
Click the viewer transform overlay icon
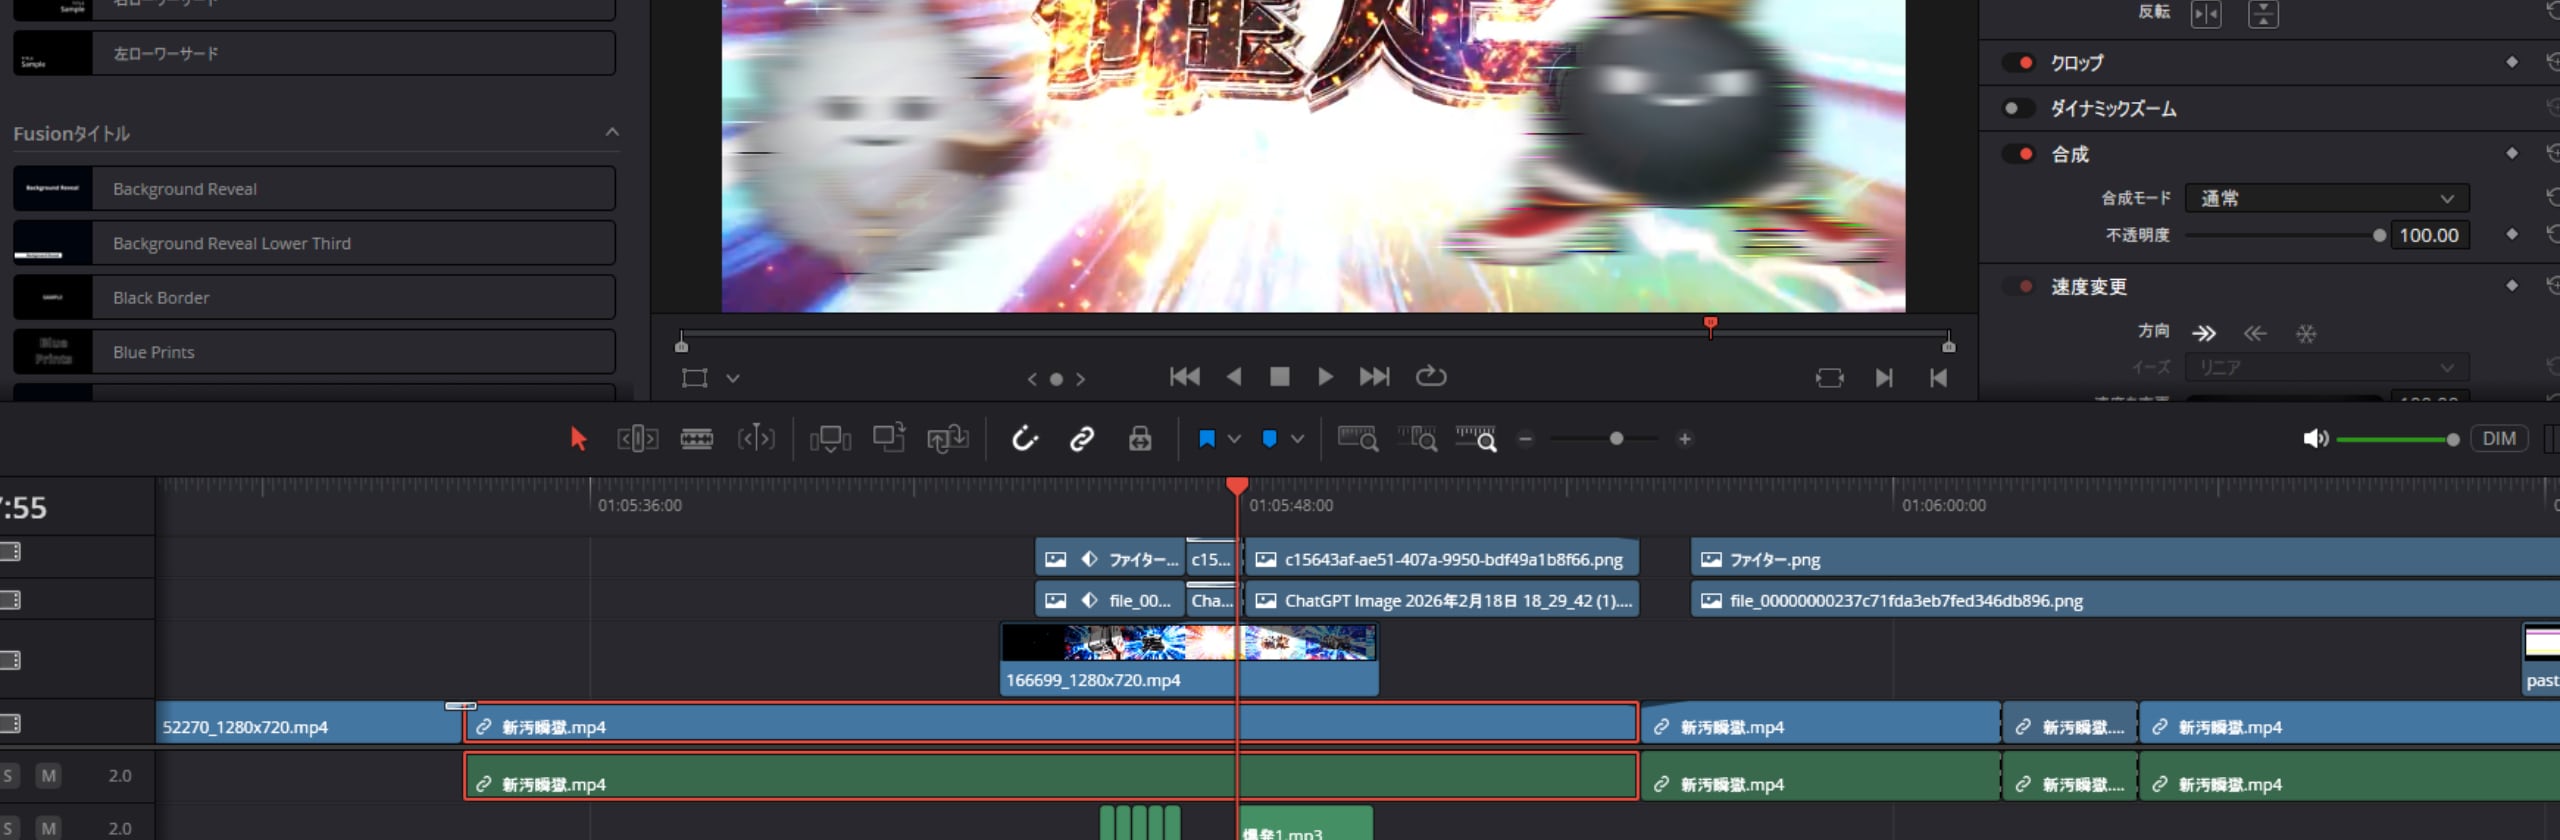pos(694,378)
